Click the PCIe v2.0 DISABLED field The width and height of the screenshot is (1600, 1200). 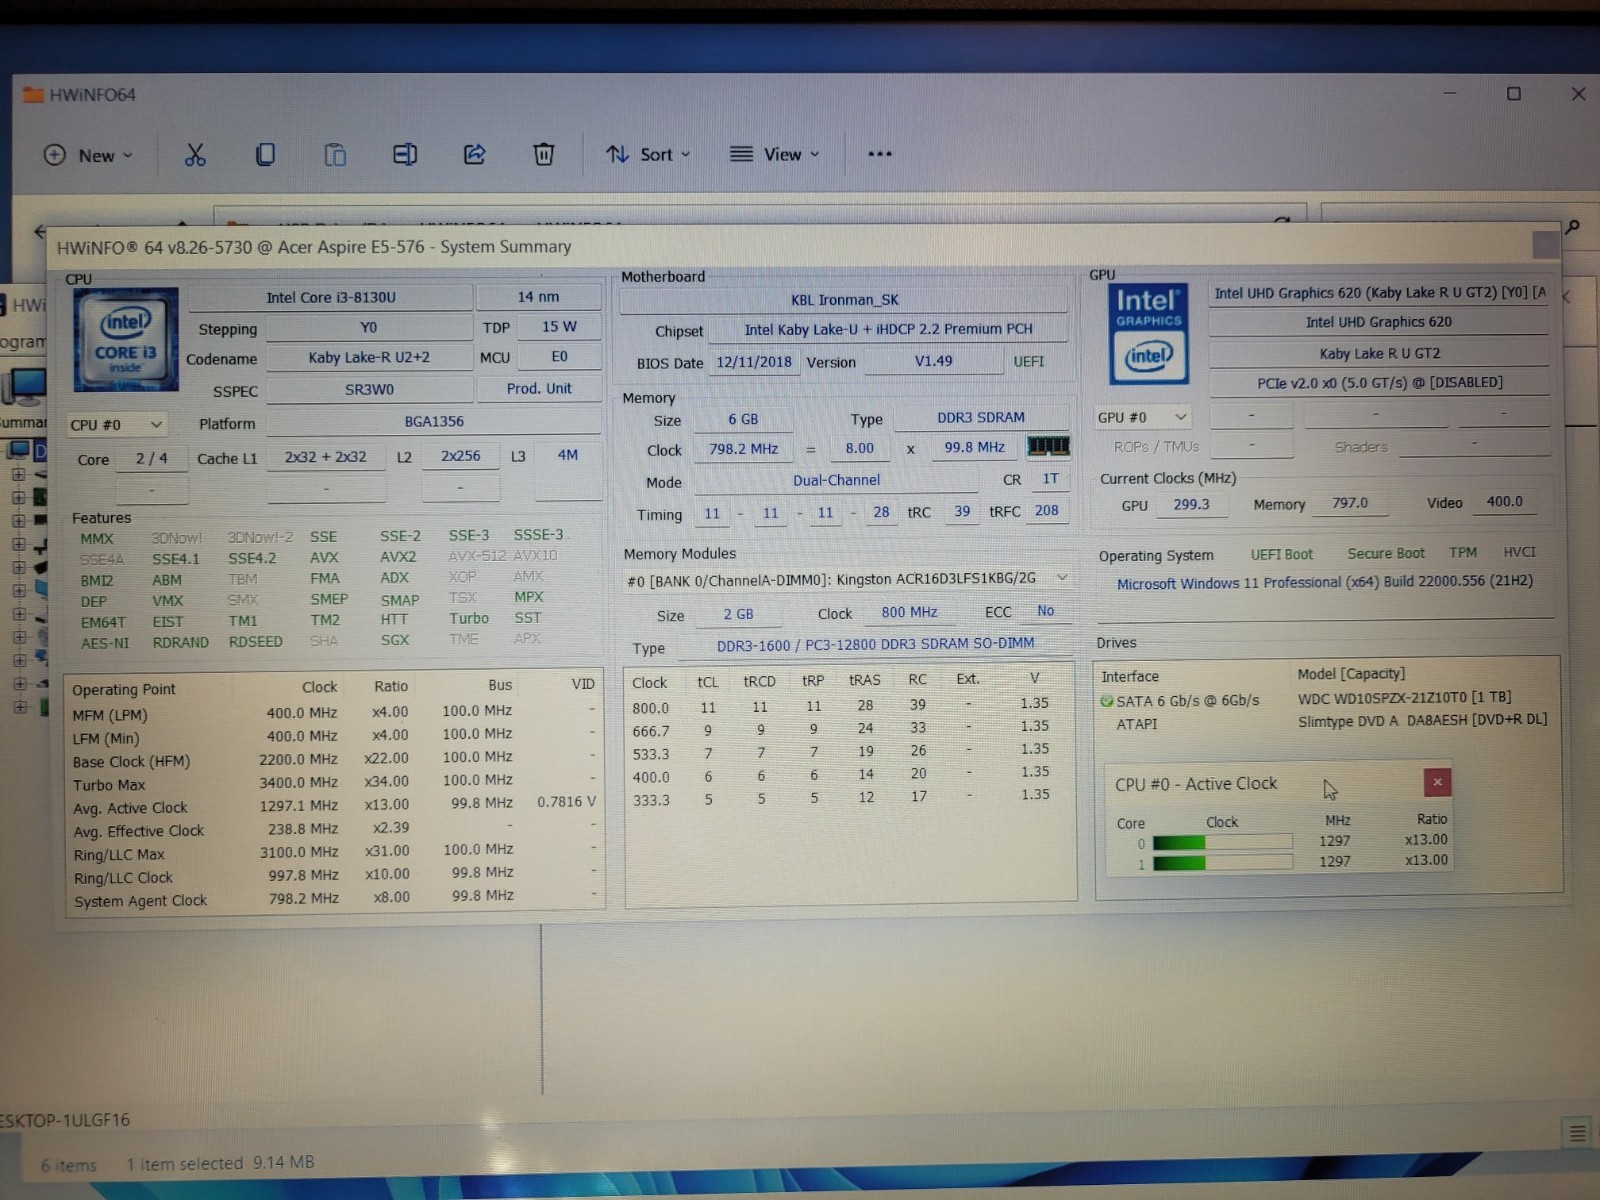1379,383
